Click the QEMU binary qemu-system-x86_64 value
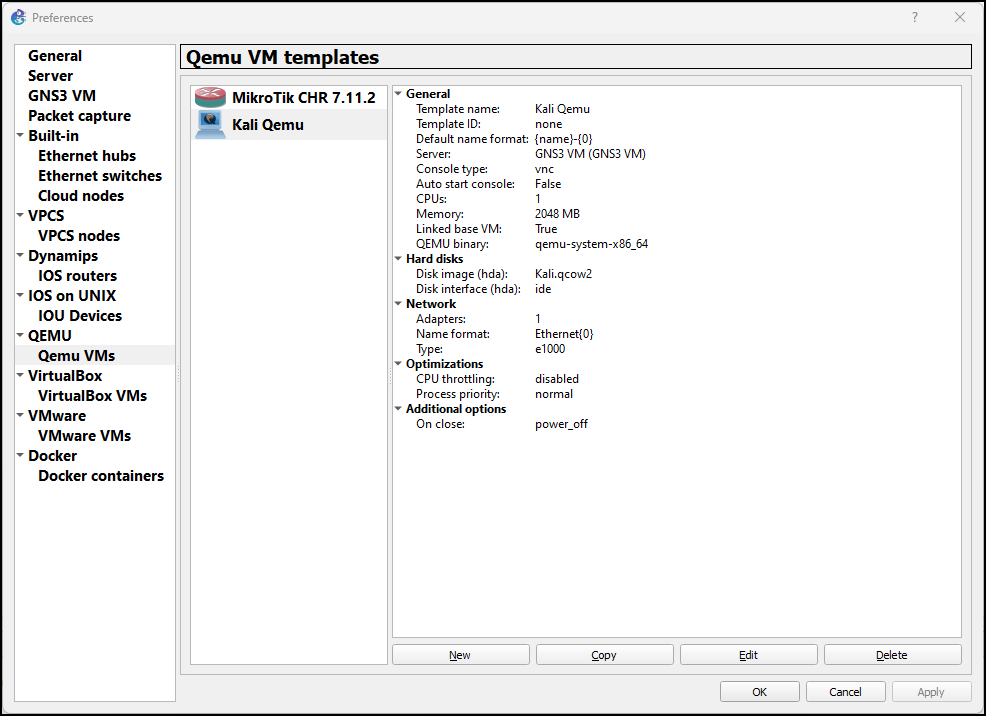The height and width of the screenshot is (716, 986). [x=592, y=244]
